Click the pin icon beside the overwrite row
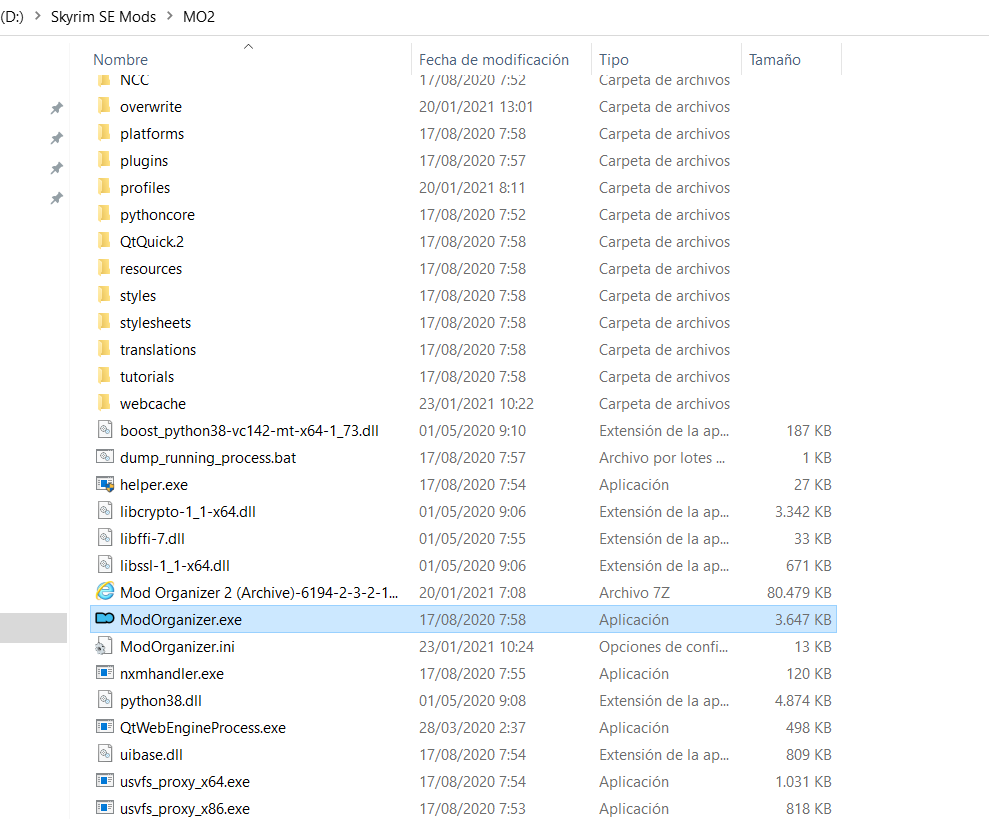The height and width of the screenshot is (819, 989). click(57, 108)
